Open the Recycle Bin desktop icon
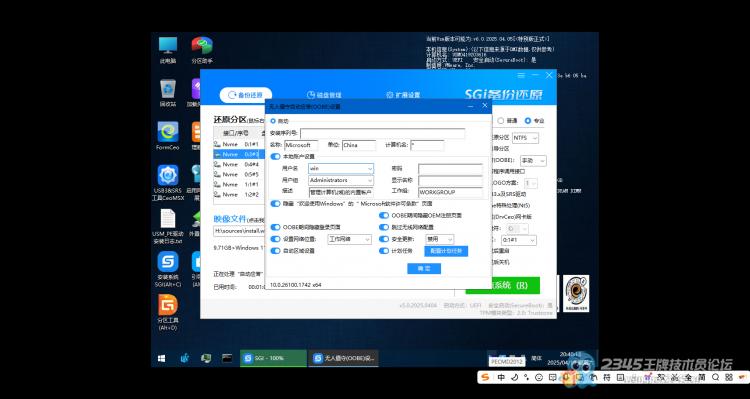The height and width of the screenshot is (399, 750). click(168, 92)
